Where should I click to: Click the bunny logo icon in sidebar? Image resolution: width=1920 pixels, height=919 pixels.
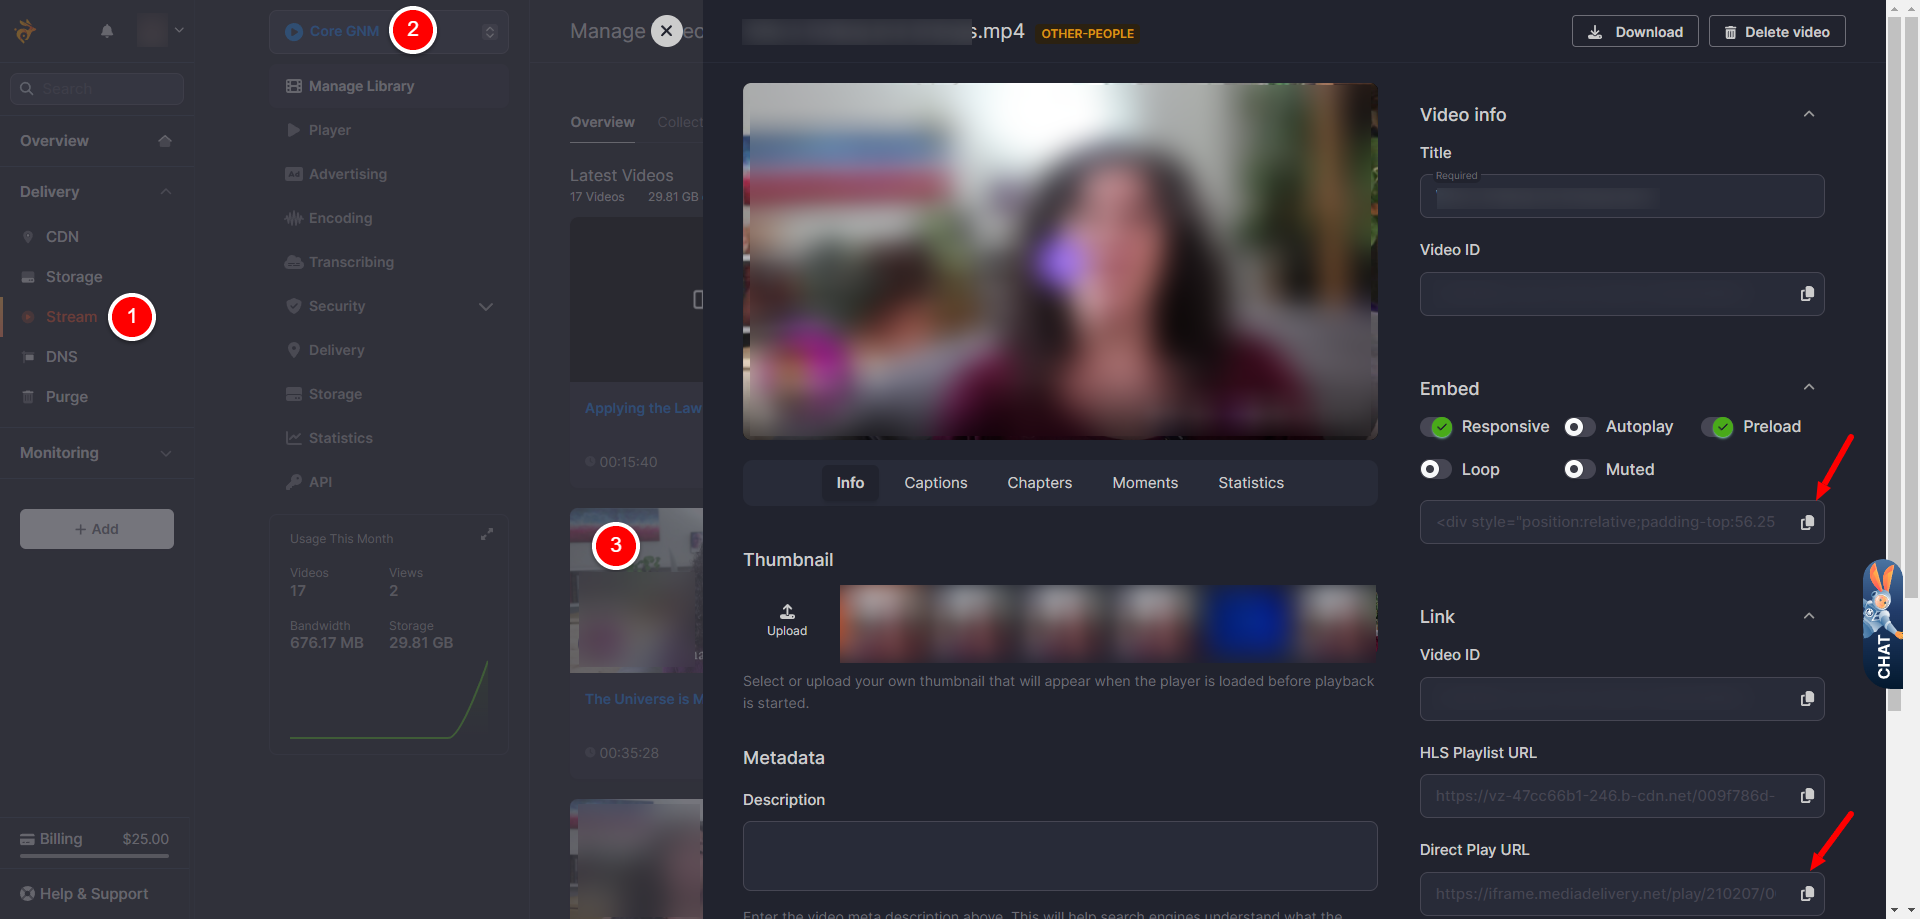25,31
